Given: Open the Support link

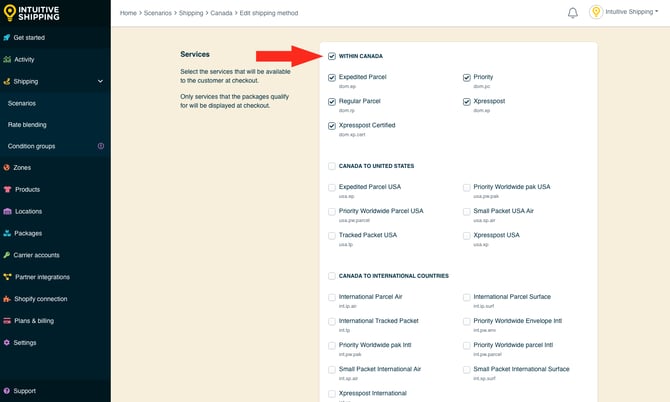Looking at the screenshot, I should point(25,391).
